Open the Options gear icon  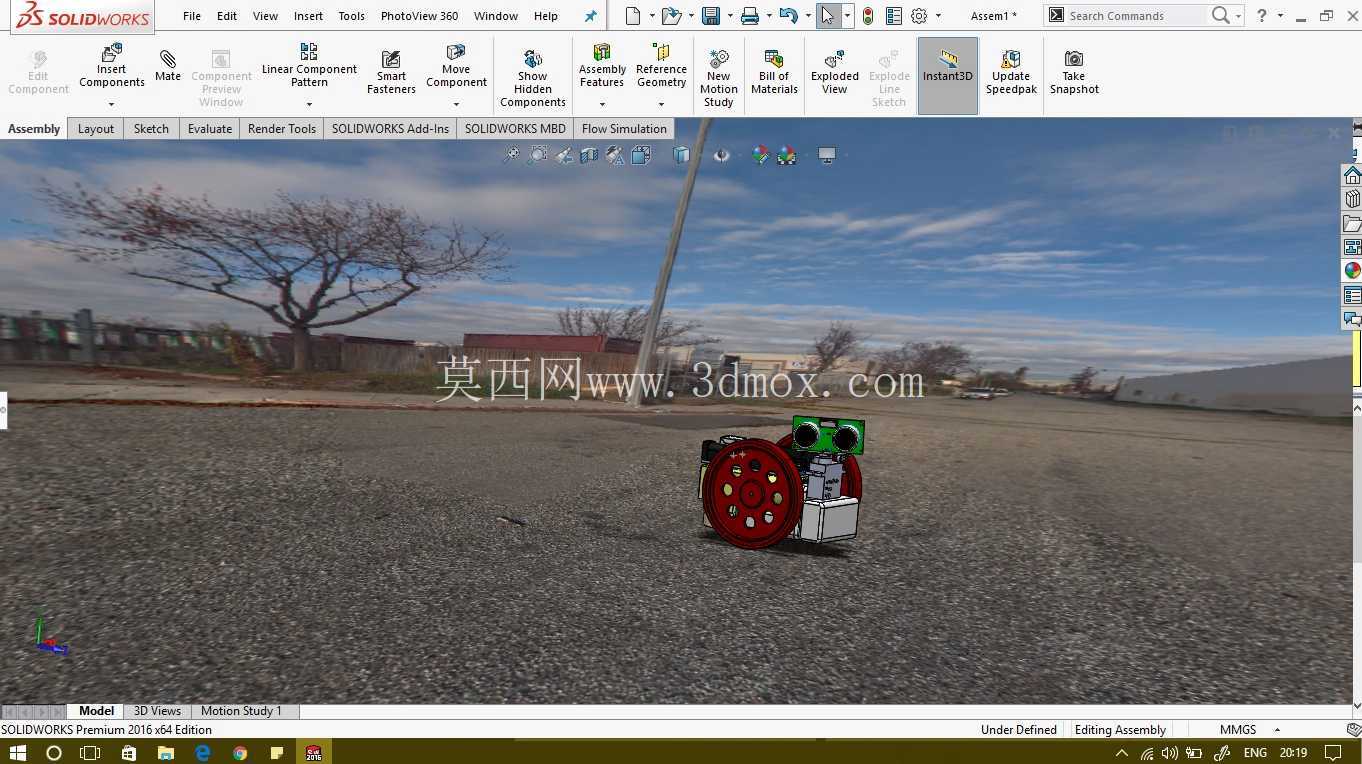coord(919,16)
